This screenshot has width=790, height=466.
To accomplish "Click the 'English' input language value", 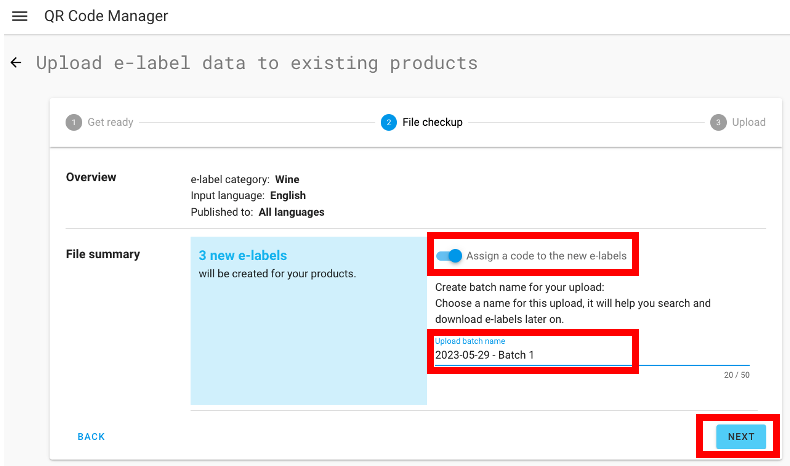I will 288,196.
